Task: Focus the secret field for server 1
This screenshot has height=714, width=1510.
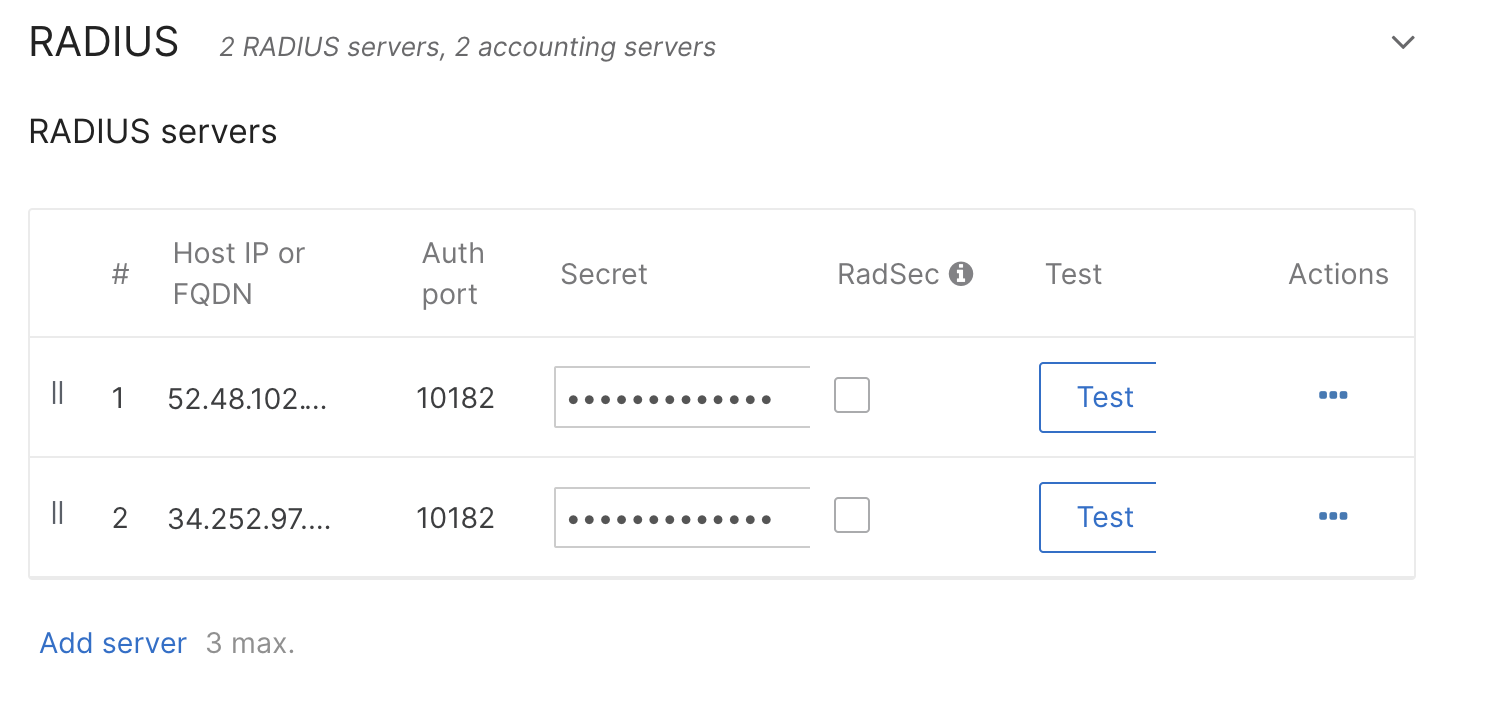Action: coord(682,397)
